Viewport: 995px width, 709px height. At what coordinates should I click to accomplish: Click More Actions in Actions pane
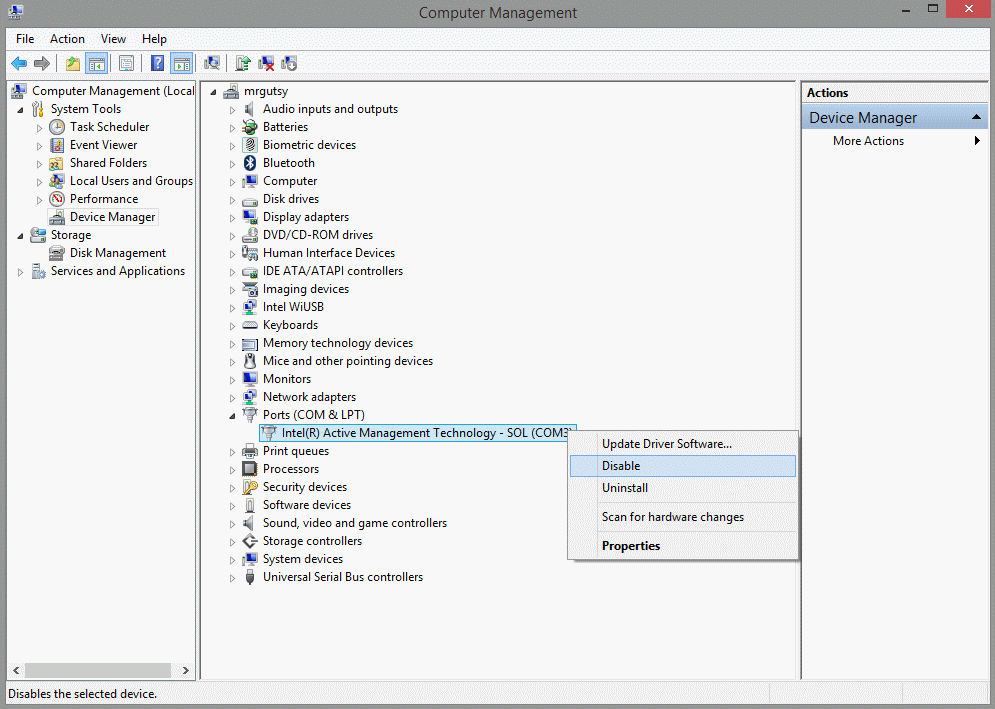868,141
